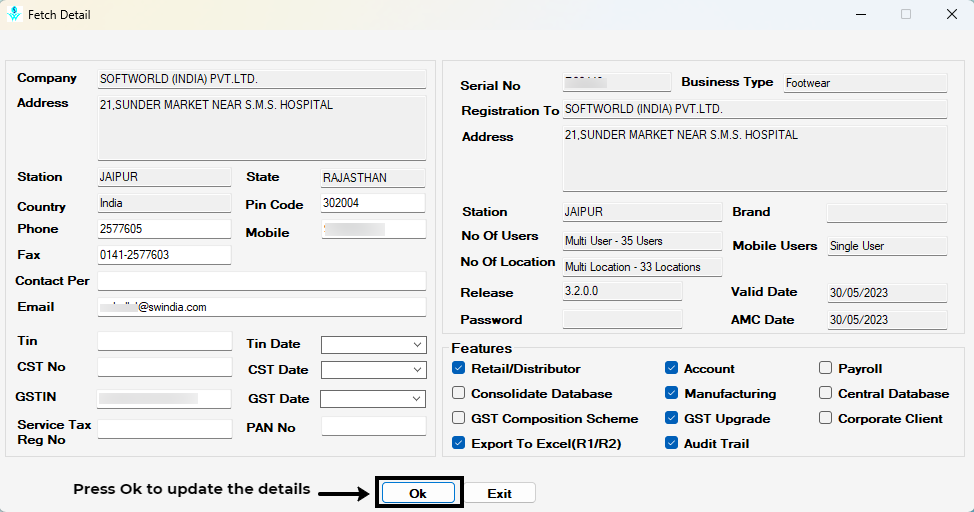The height and width of the screenshot is (512, 974).
Task: Click the Exit button
Action: pos(499,493)
